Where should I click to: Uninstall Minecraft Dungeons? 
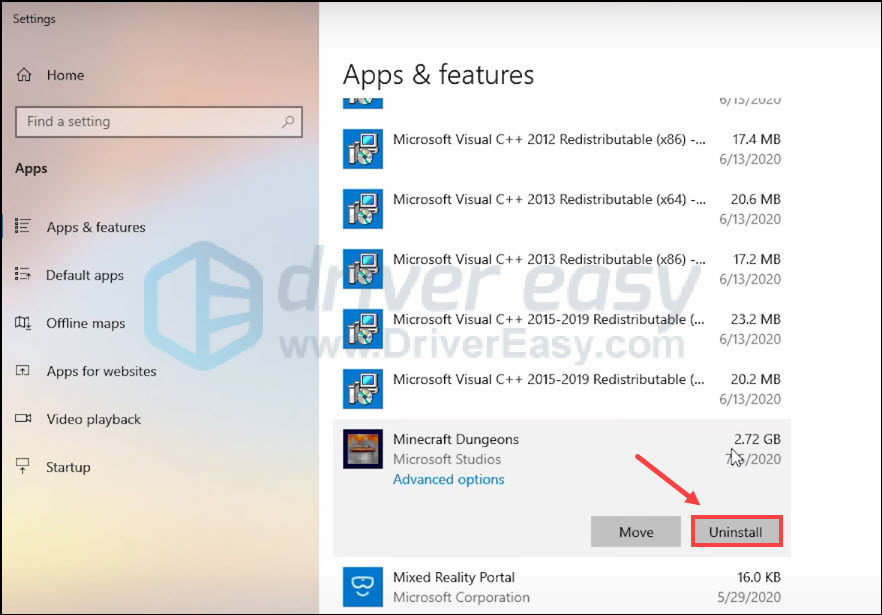tap(737, 531)
